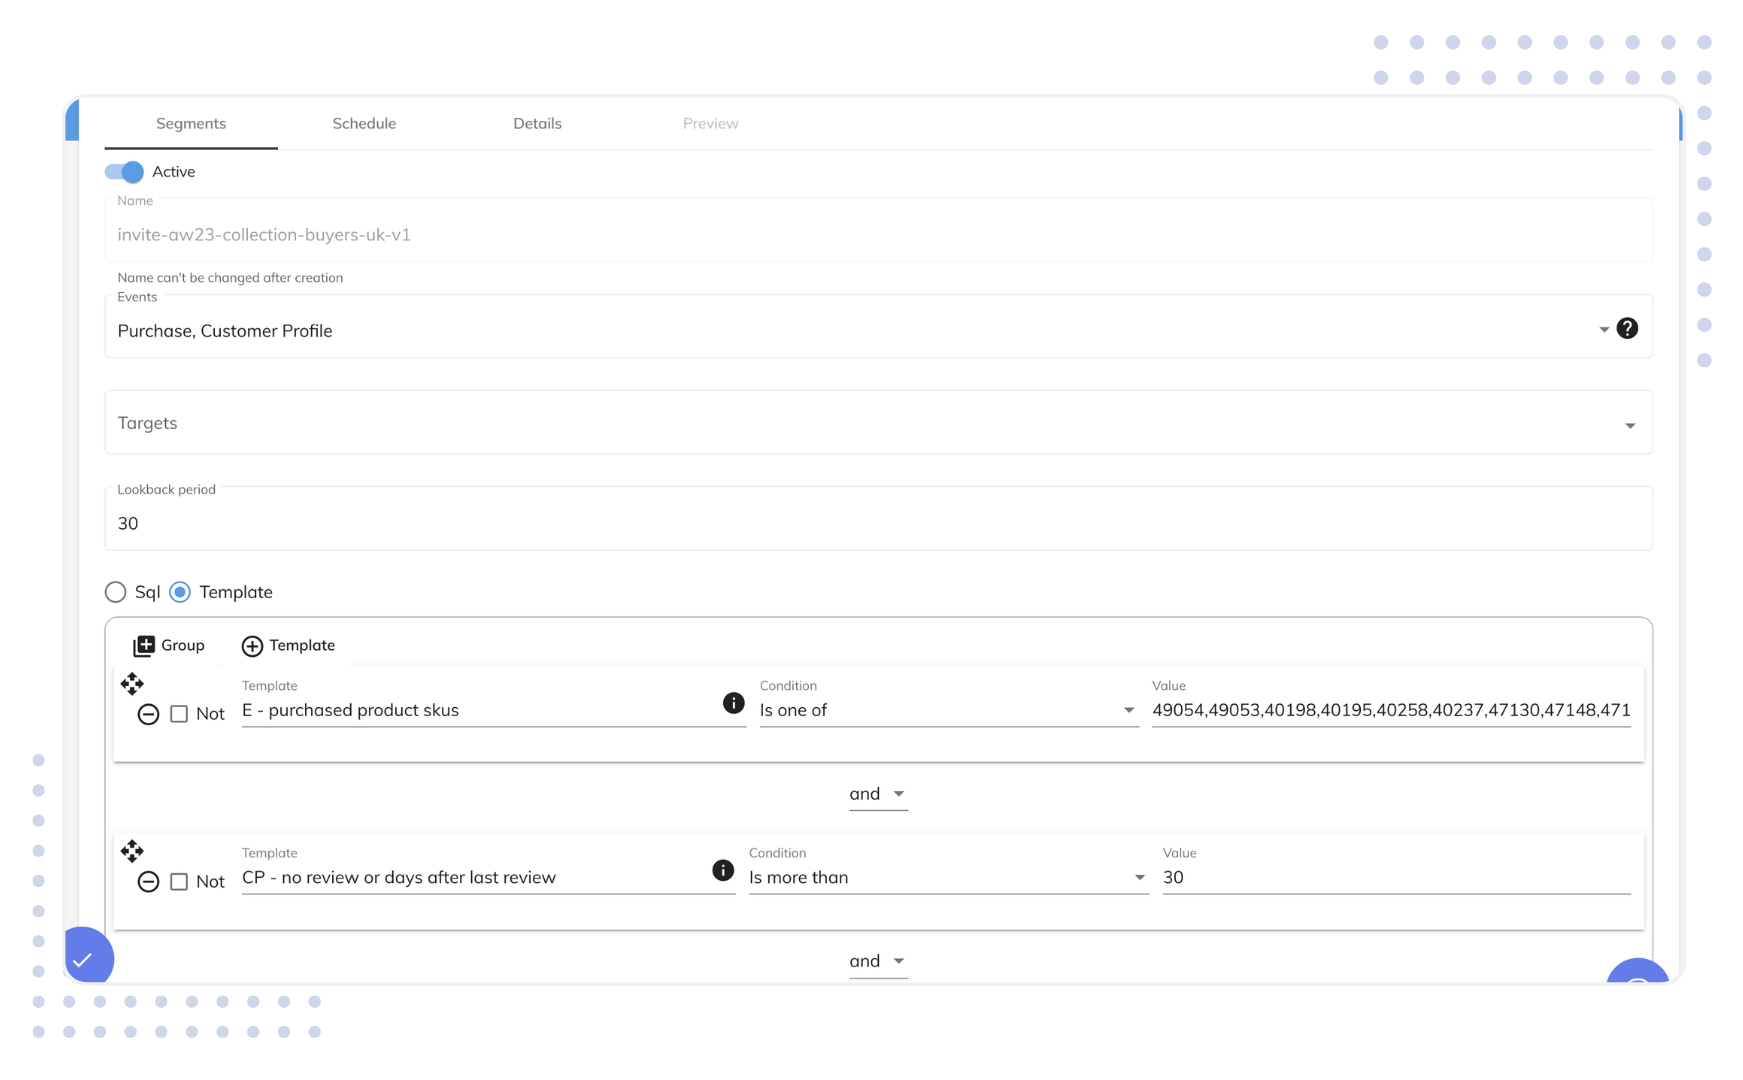This screenshot has height=1080, width=1743.
Task: Add a new Template with the plus icon
Action: tap(288, 645)
